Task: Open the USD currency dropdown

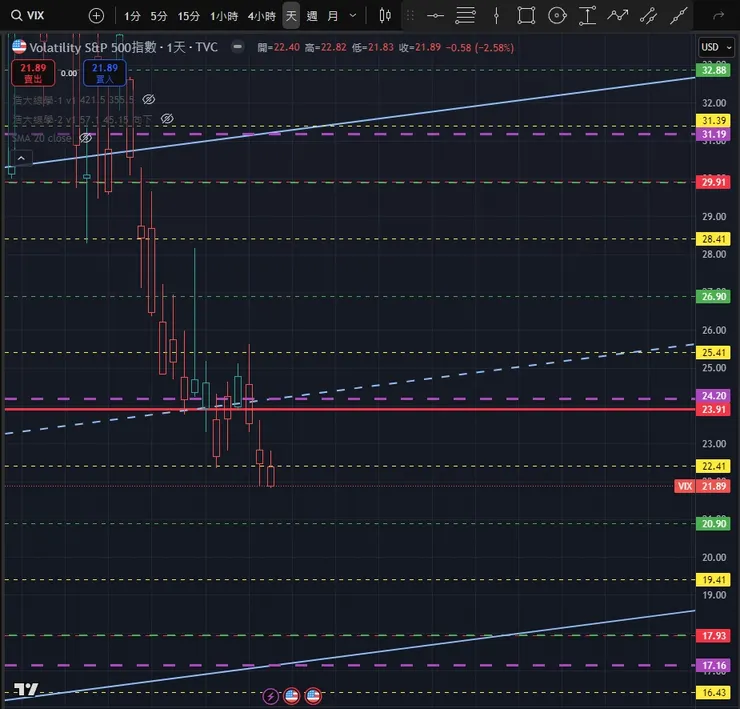Action: tap(716, 47)
